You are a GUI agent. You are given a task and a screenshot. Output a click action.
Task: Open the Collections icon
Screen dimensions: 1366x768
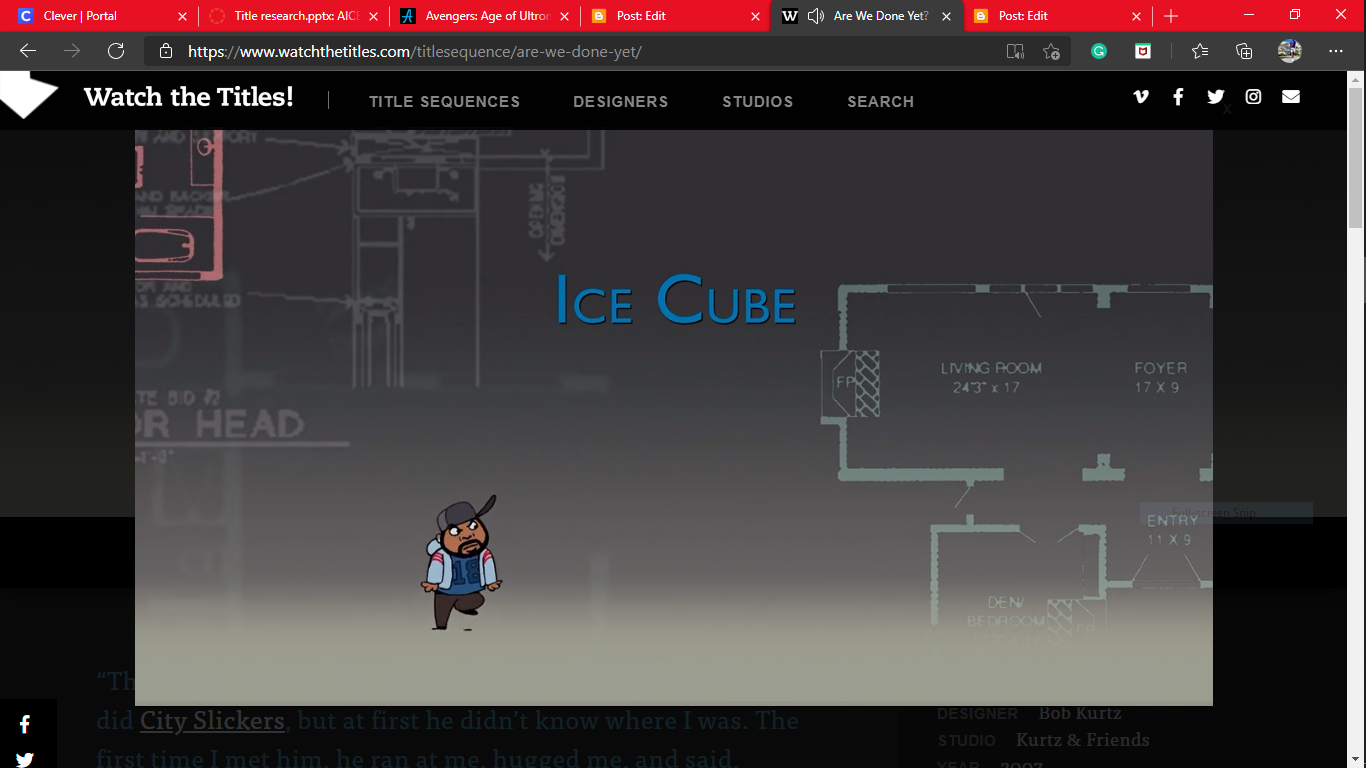pos(1244,51)
